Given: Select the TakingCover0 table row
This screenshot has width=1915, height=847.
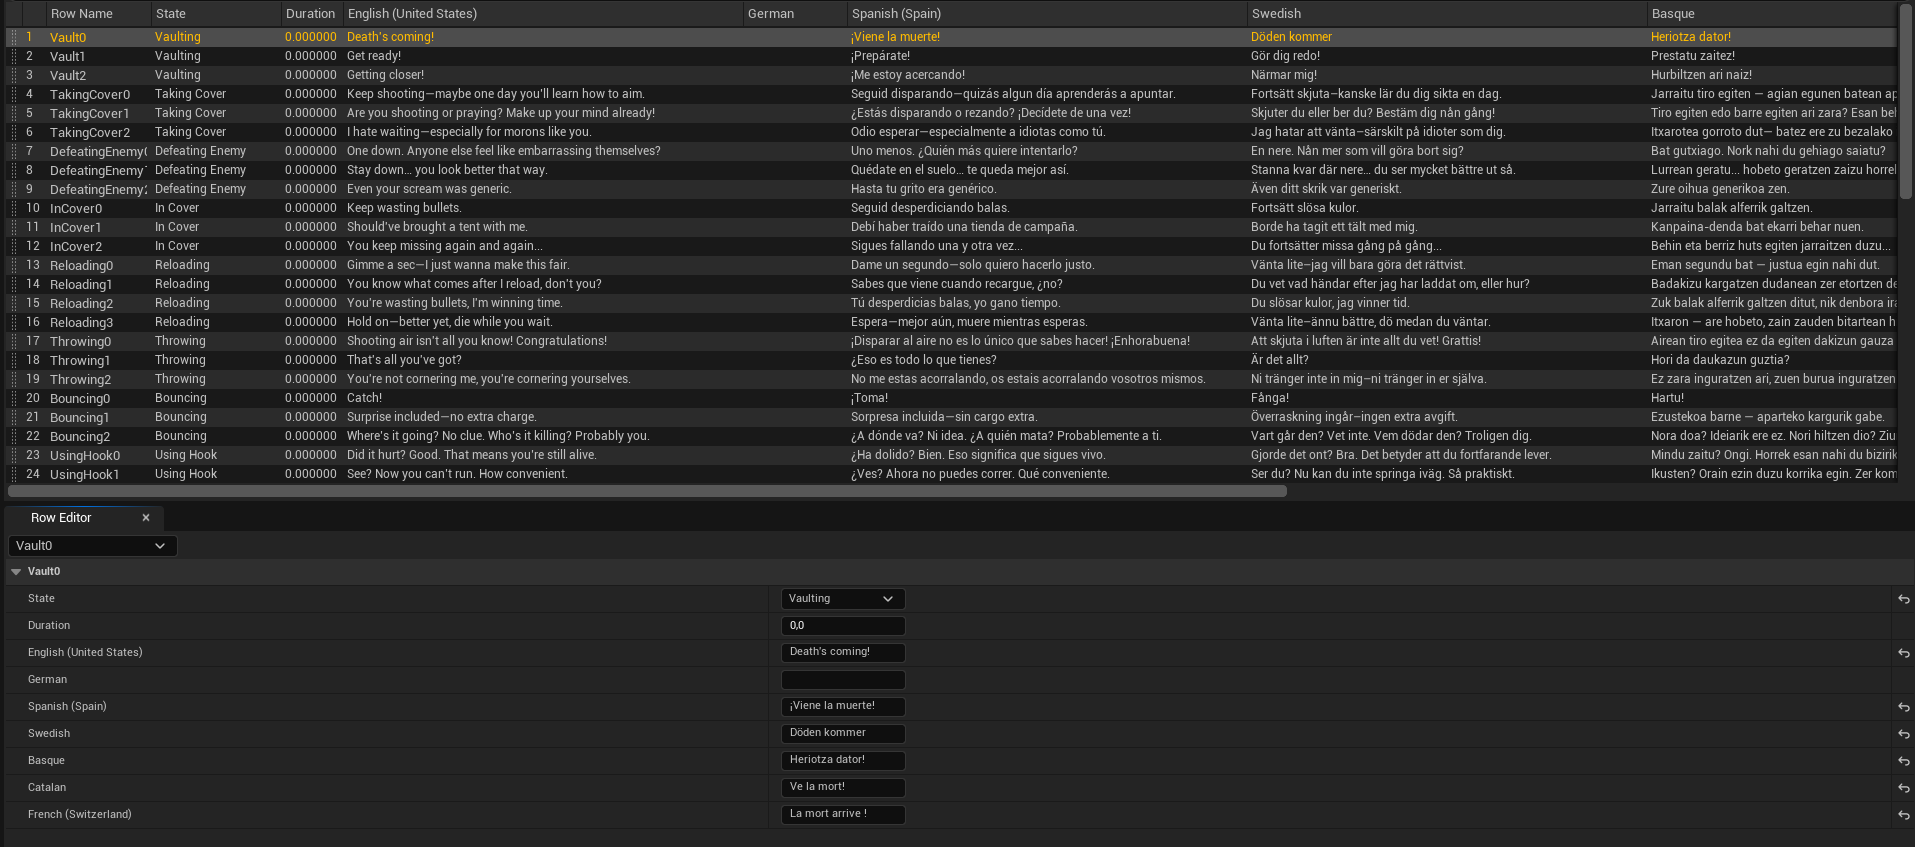Looking at the screenshot, I should coord(90,94).
